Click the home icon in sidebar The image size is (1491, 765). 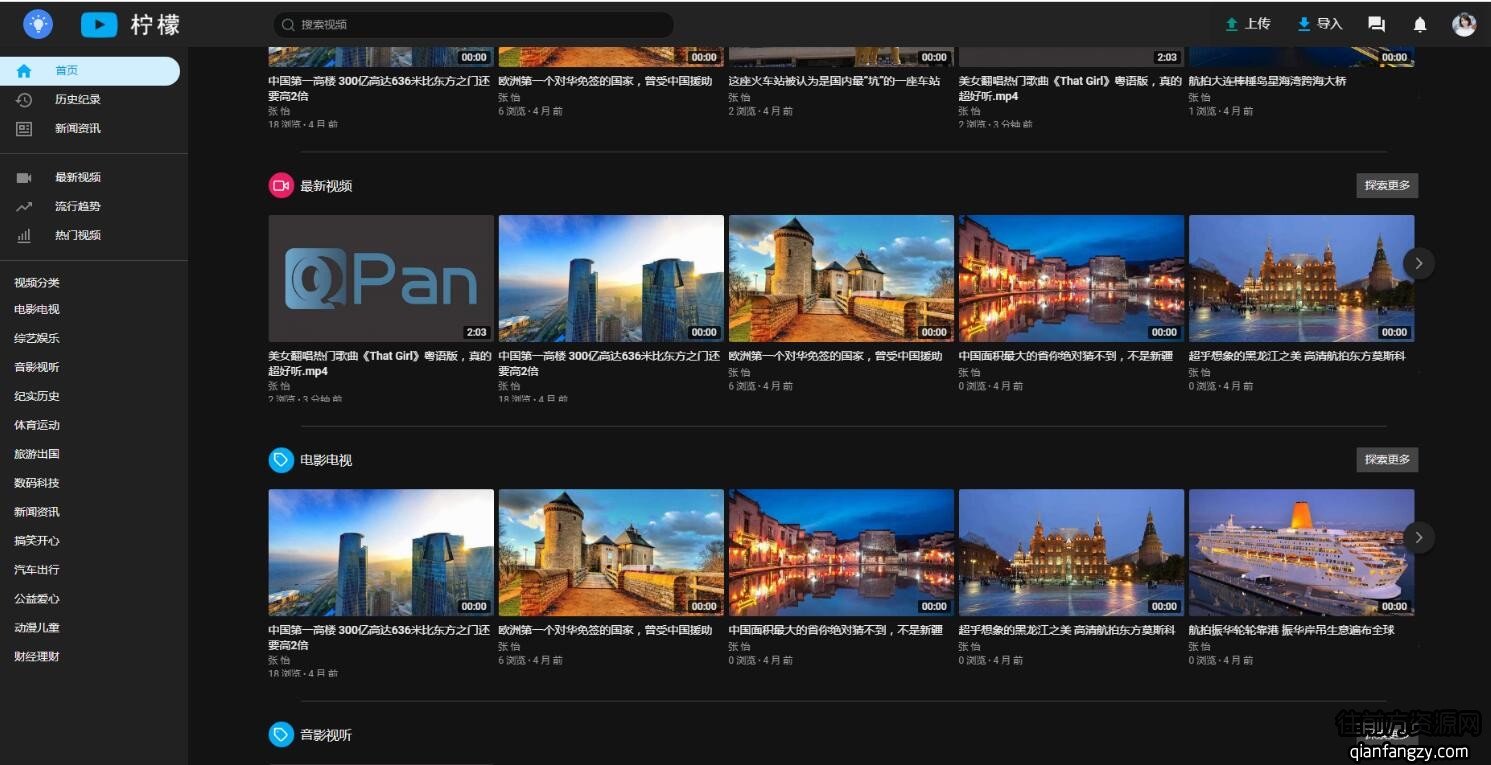[x=24, y=70]
